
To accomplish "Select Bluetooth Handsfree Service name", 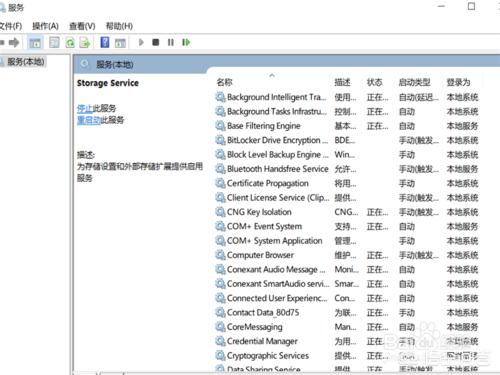I will 278,169.
